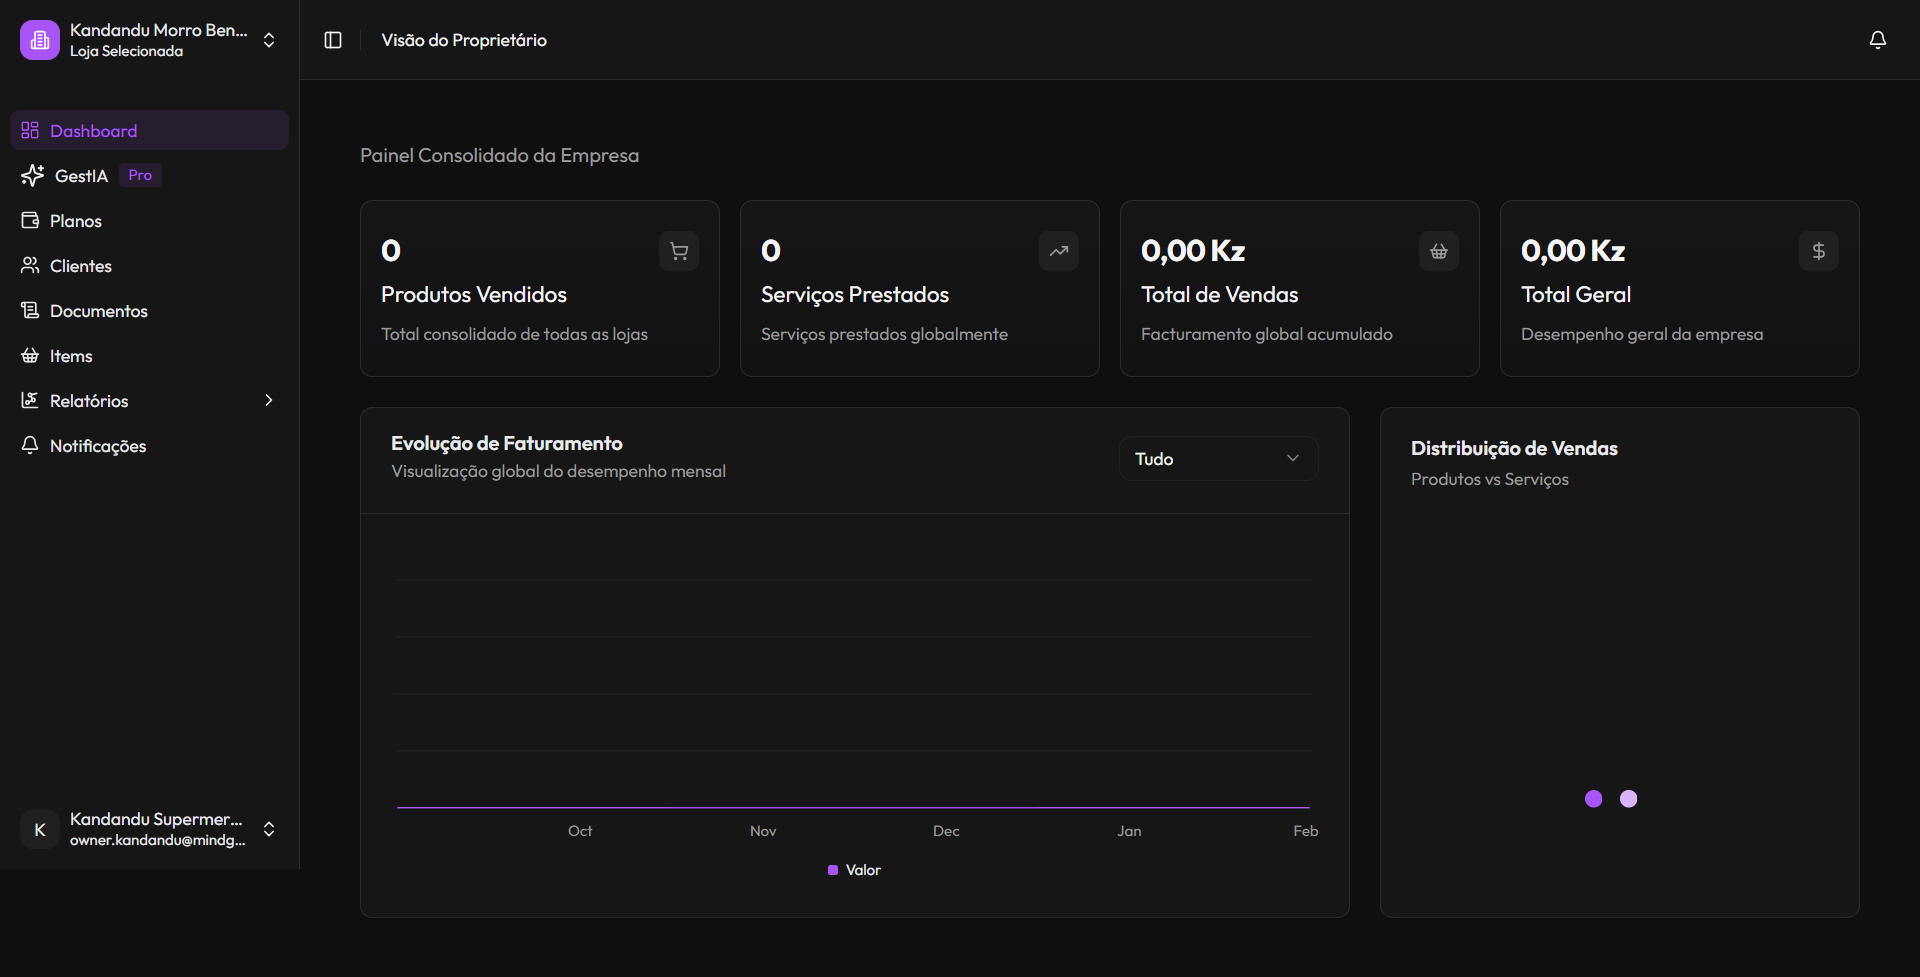Expand the Relatórios submenu chevron
The height and width of the screenshot is (977, 1920).
click(x=268, y=401)
